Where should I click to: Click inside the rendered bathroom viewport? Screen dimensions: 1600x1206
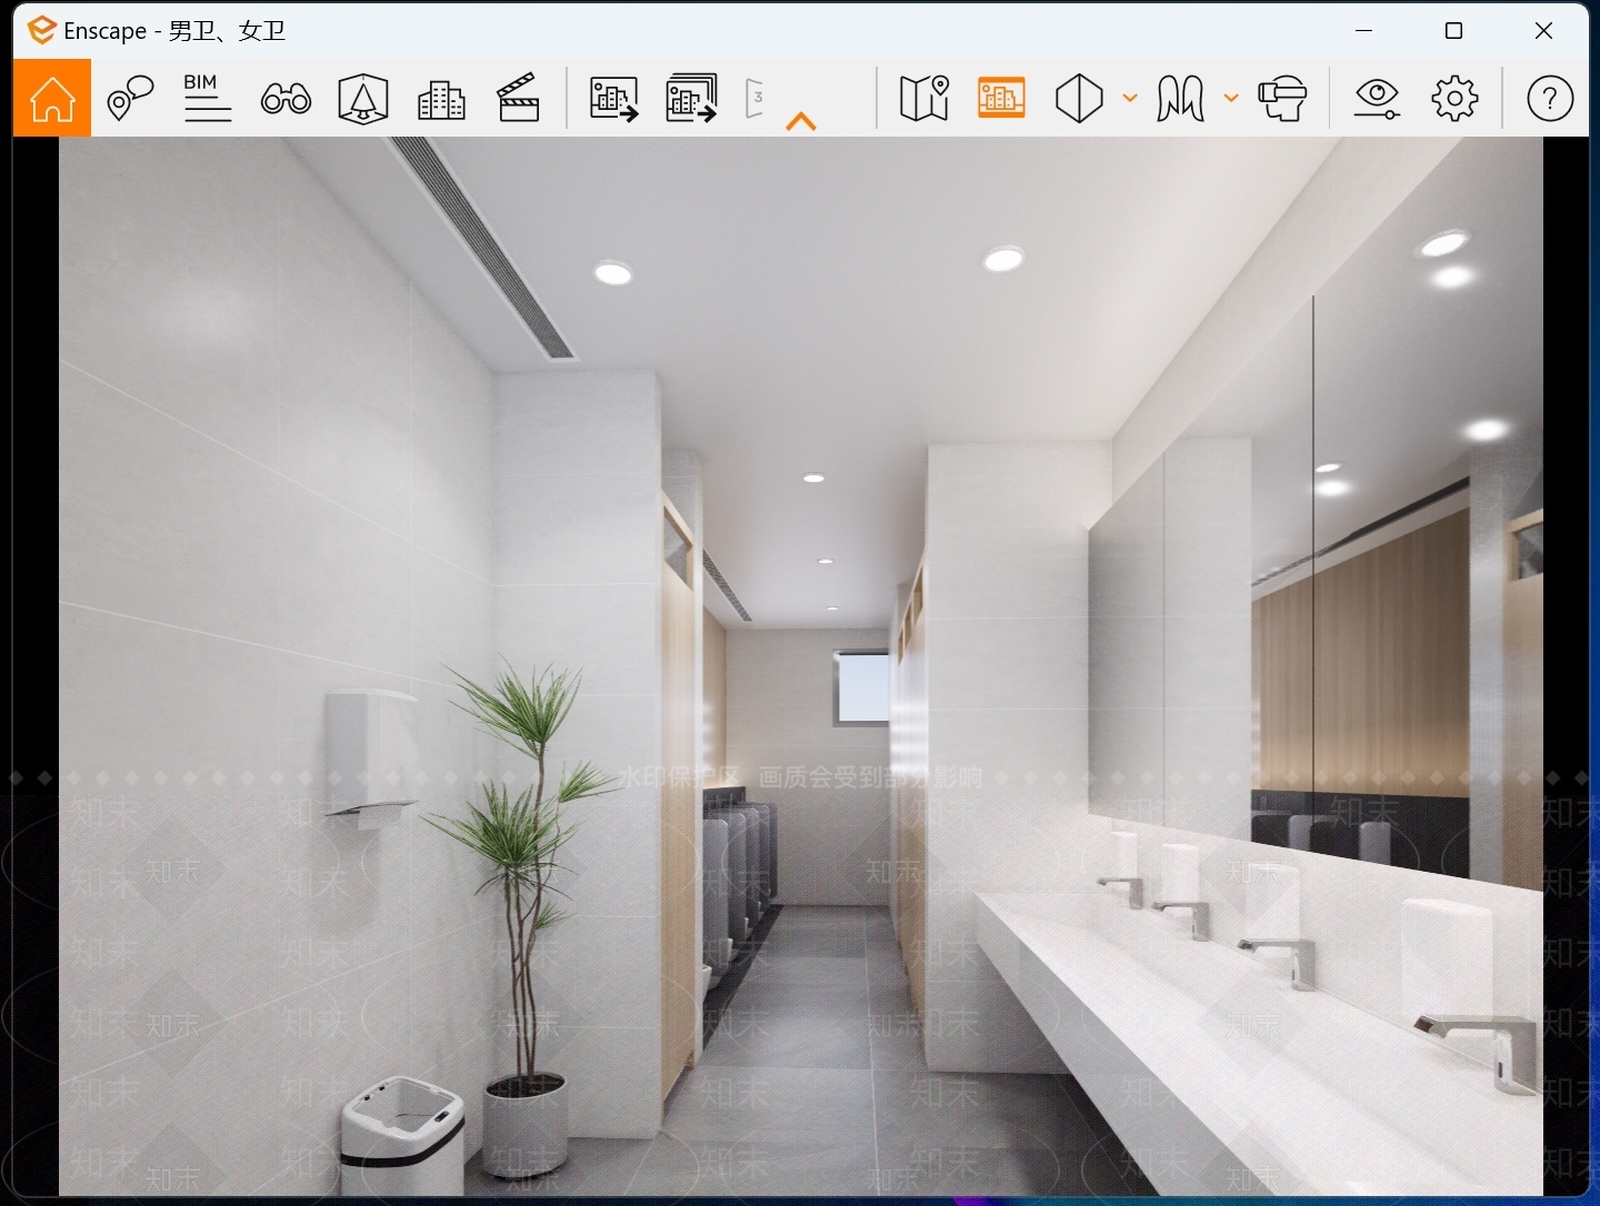point(800,665)
